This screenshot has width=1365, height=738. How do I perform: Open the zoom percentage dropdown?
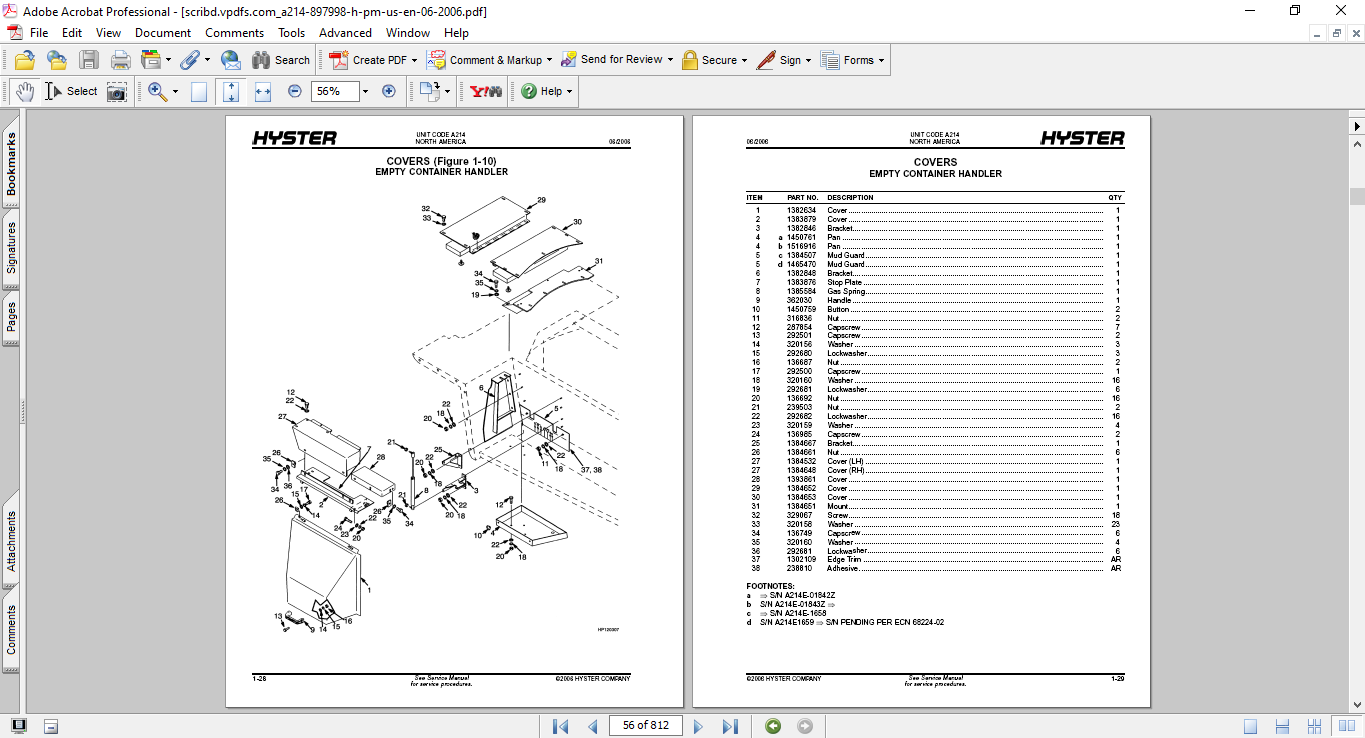click(365, 91)
